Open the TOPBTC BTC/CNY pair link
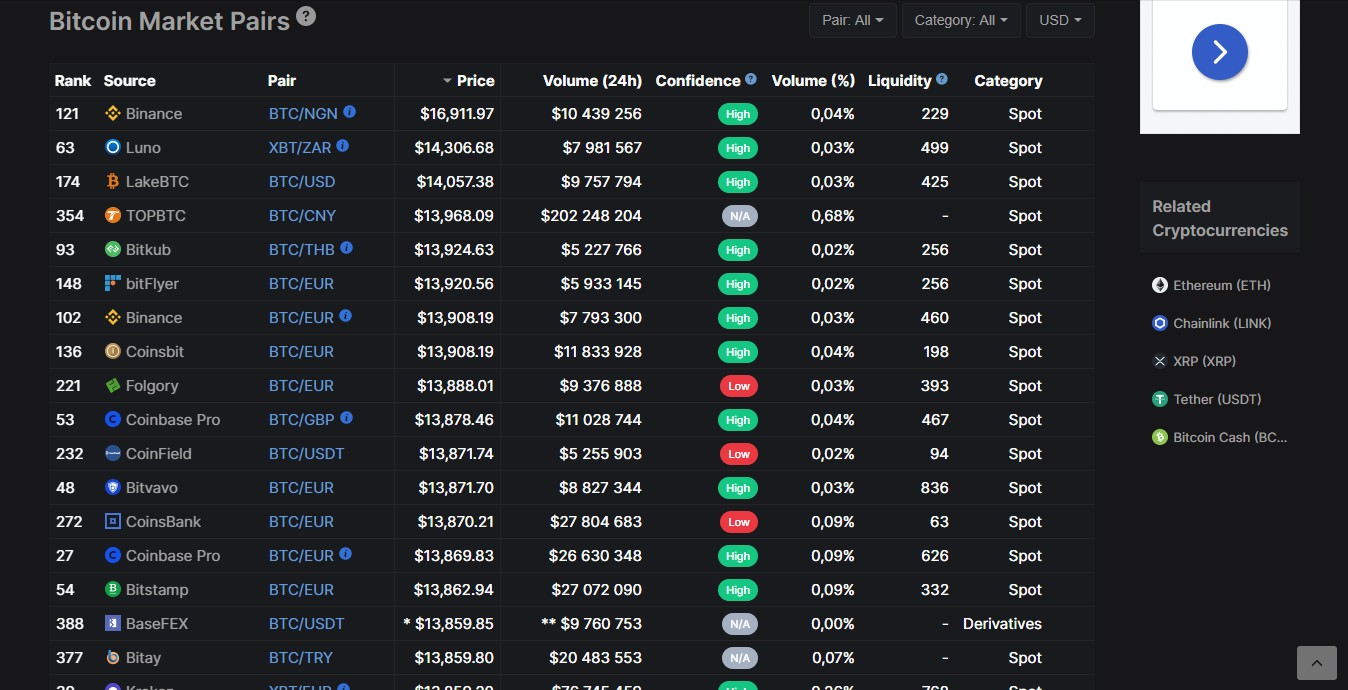The image size is (1348, 690). (x=302, y=215)
